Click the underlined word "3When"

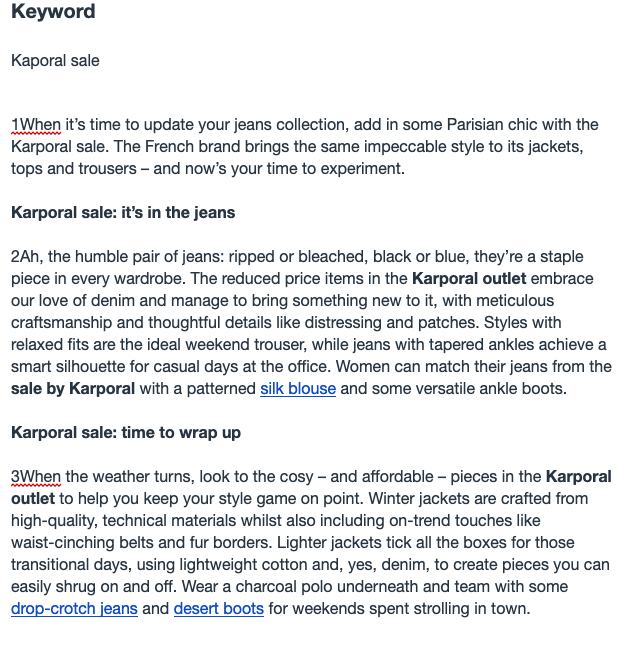click(x=36, y=476)
